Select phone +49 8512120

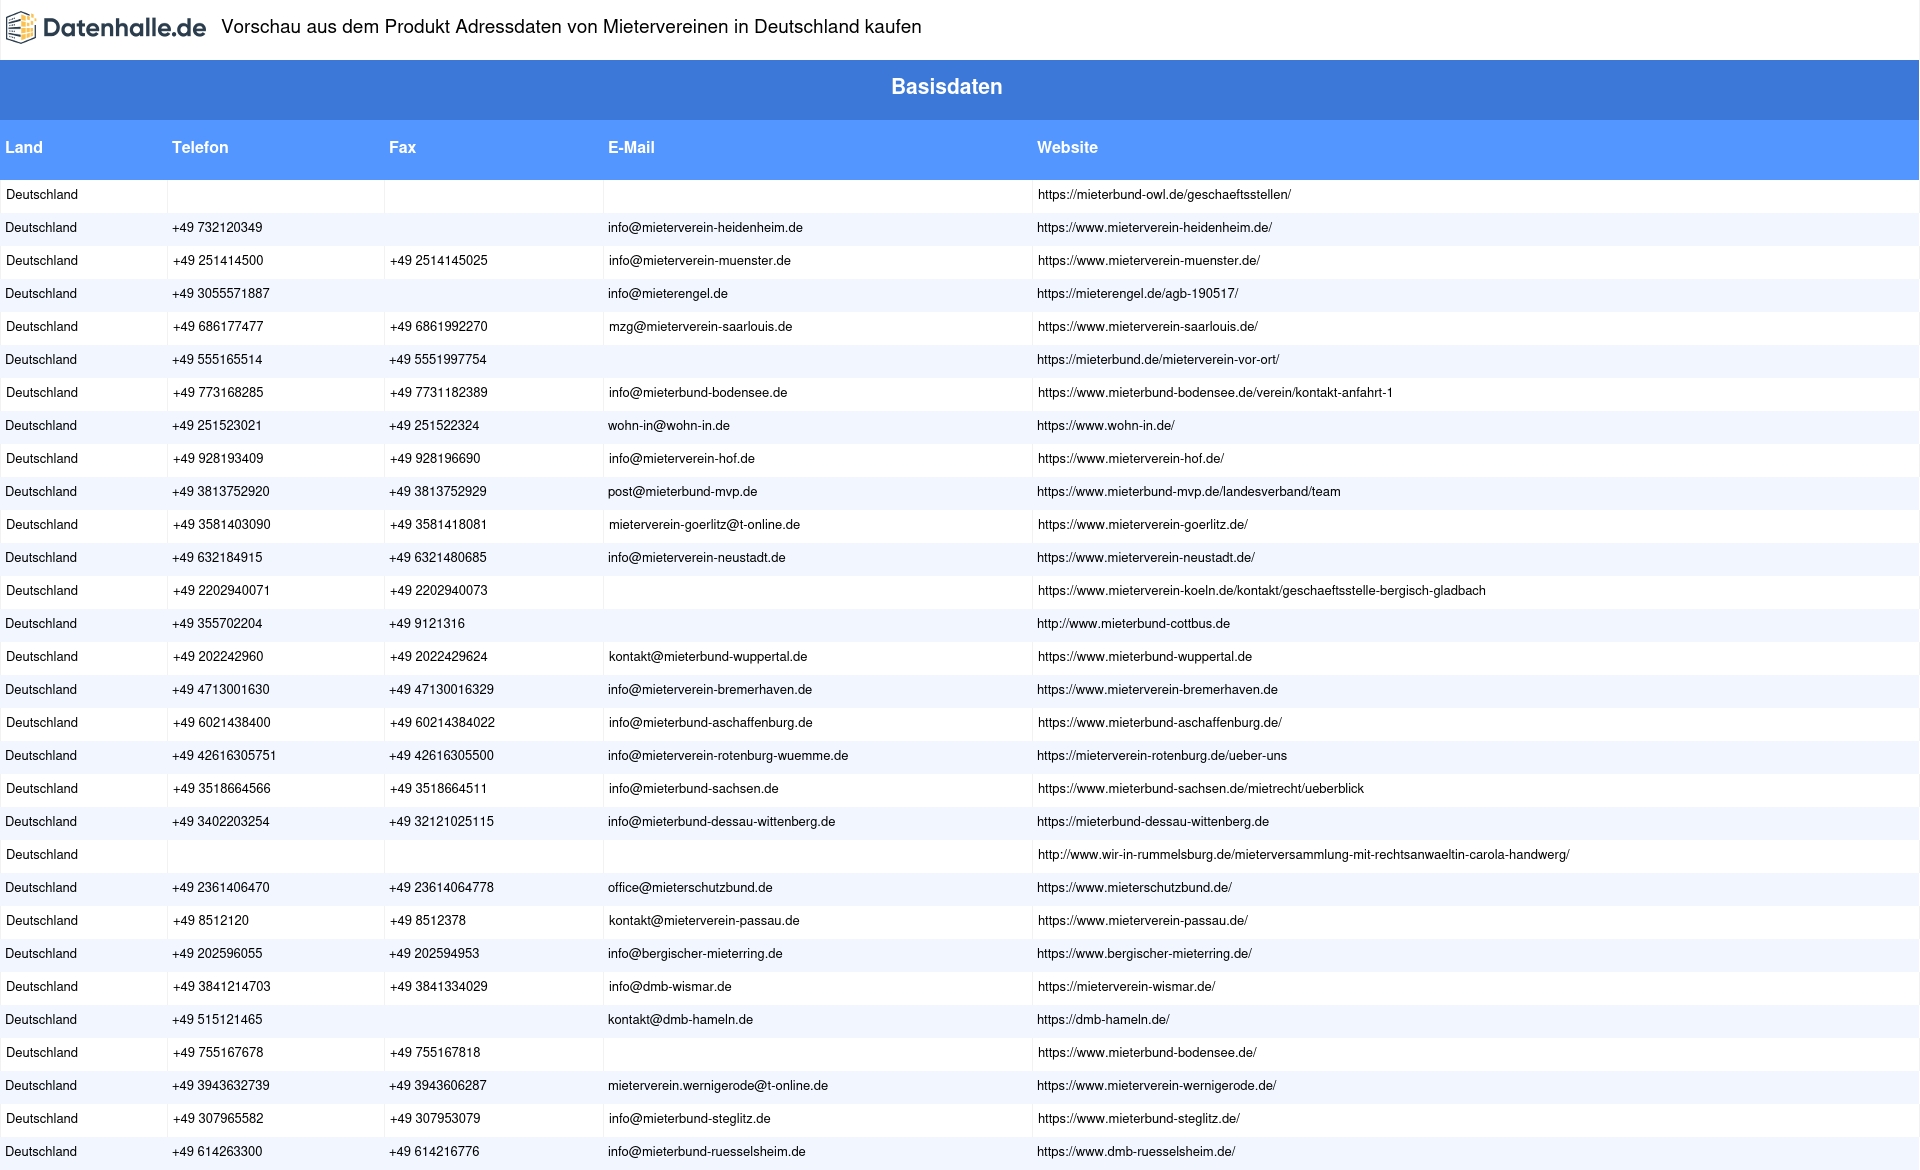click(x=211, y=921)
